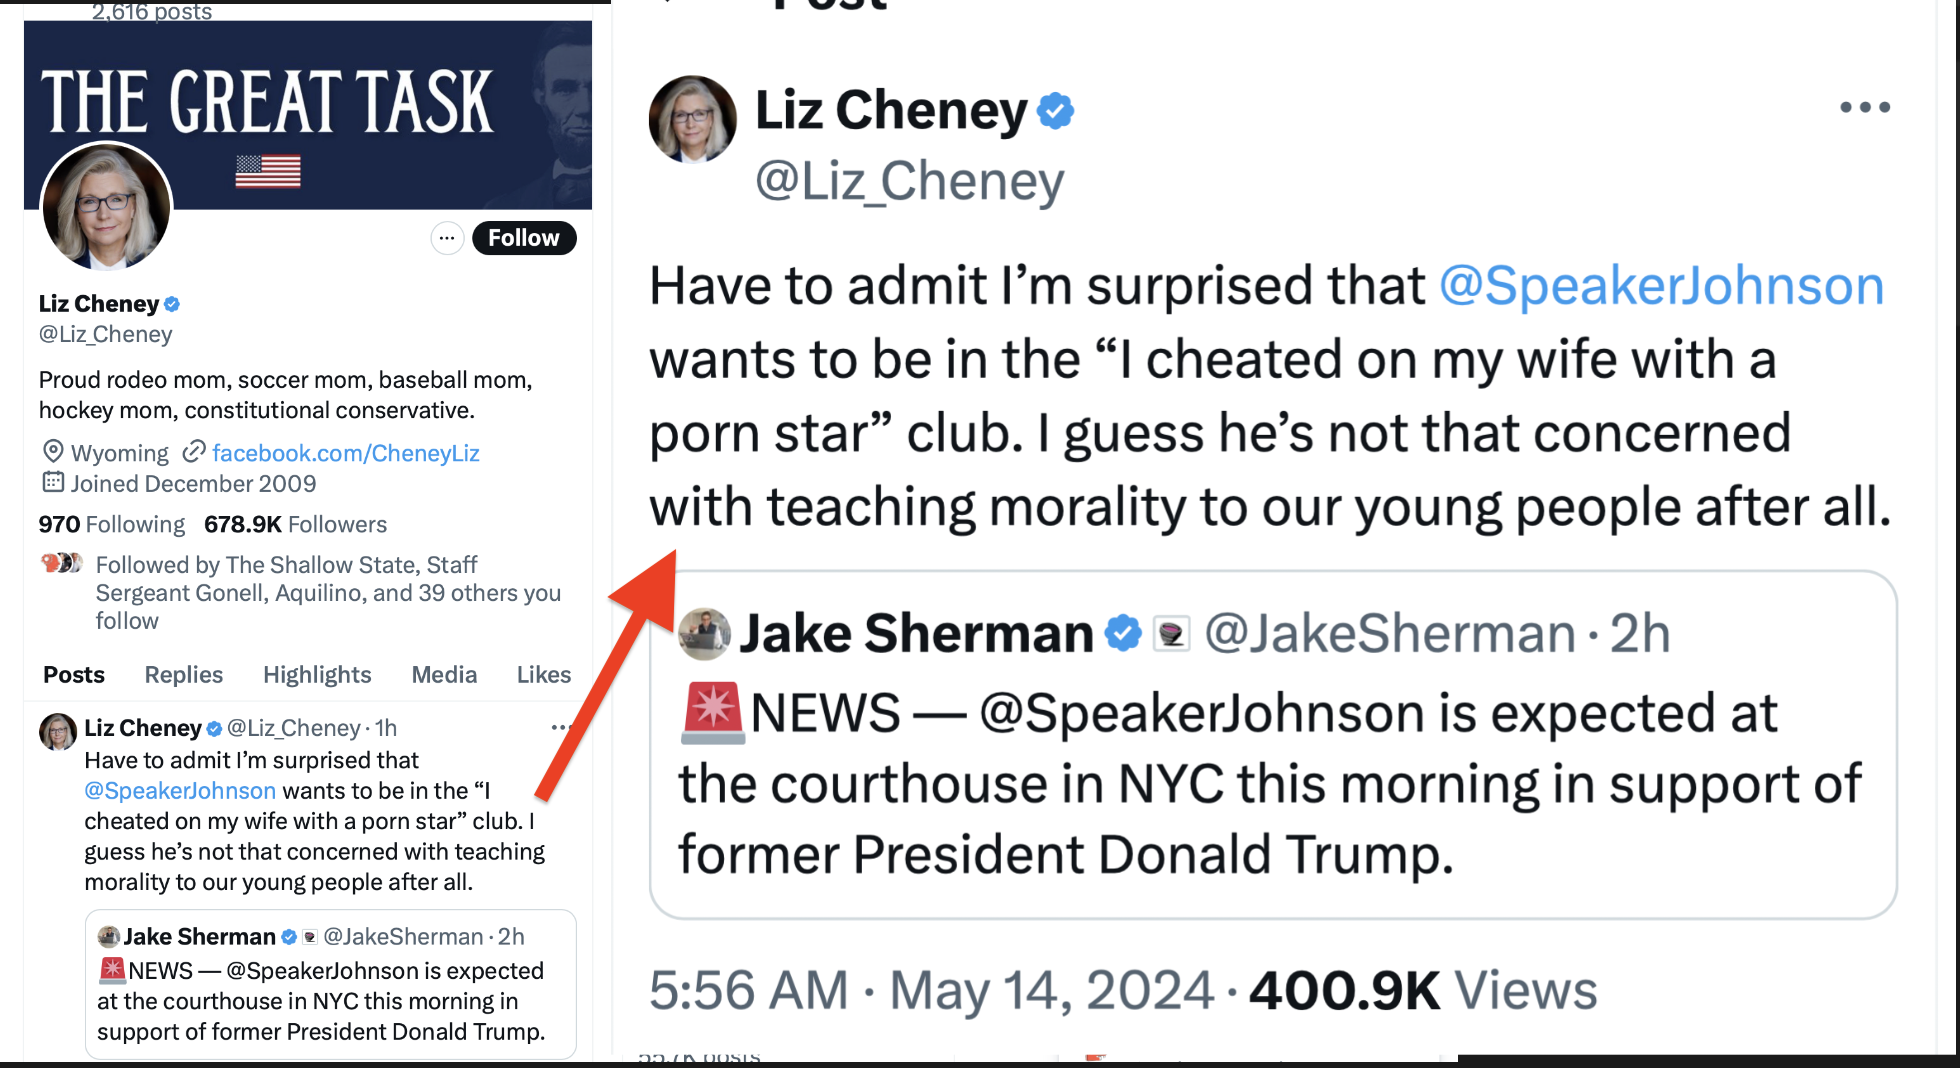Open the profile more-options ellipsis button
The height and width of the screenshot is (1068, 1960).
click(447, 238)
